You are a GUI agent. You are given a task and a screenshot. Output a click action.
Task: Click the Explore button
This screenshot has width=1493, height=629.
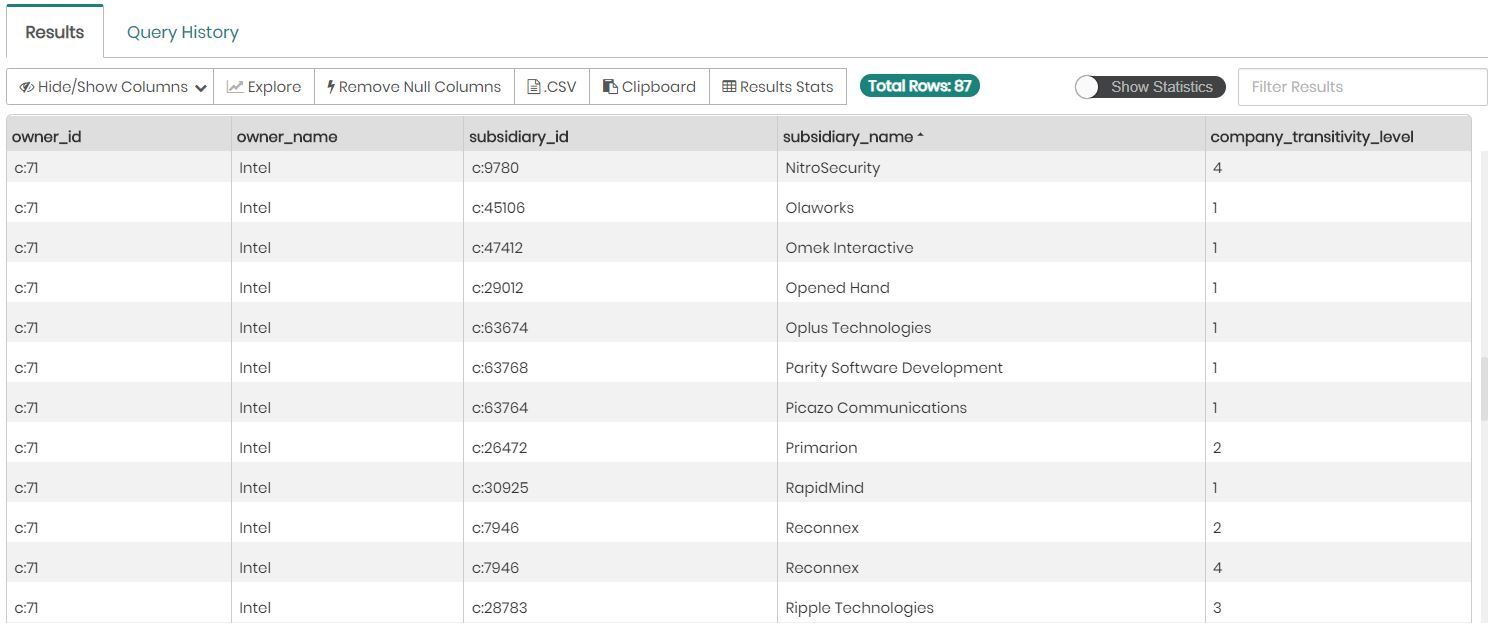click(x=264, y=87)
